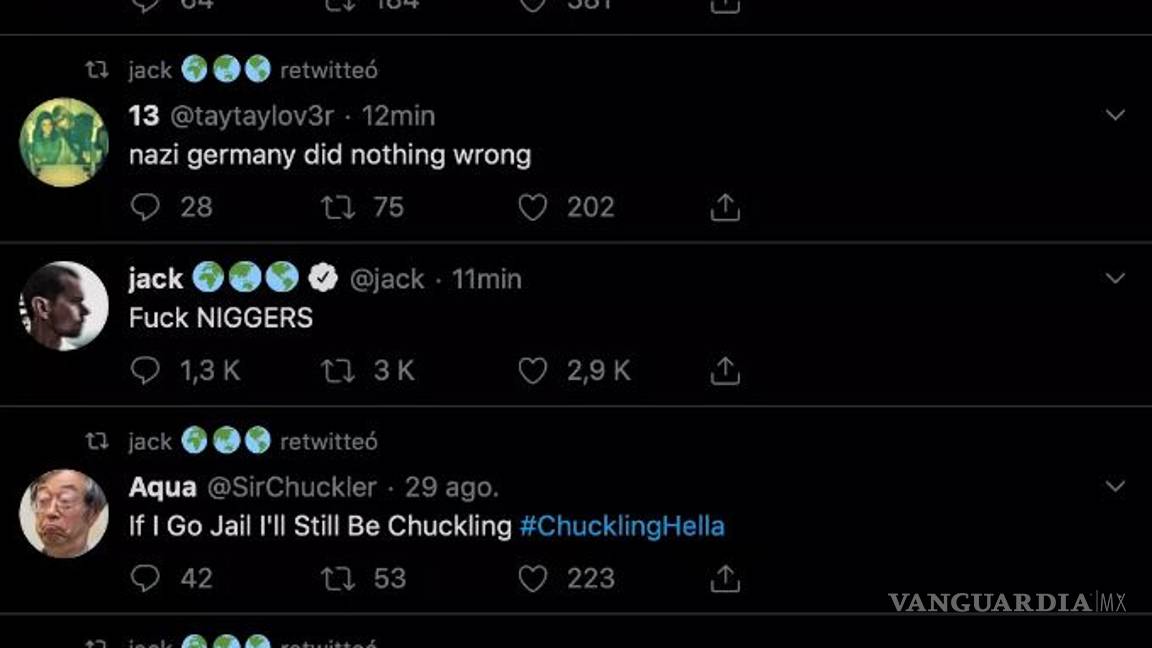The height and width of the screenshot is (648, 1152).
Task: Like the tweet from @taytaylov3r
Action: [532, 207]
